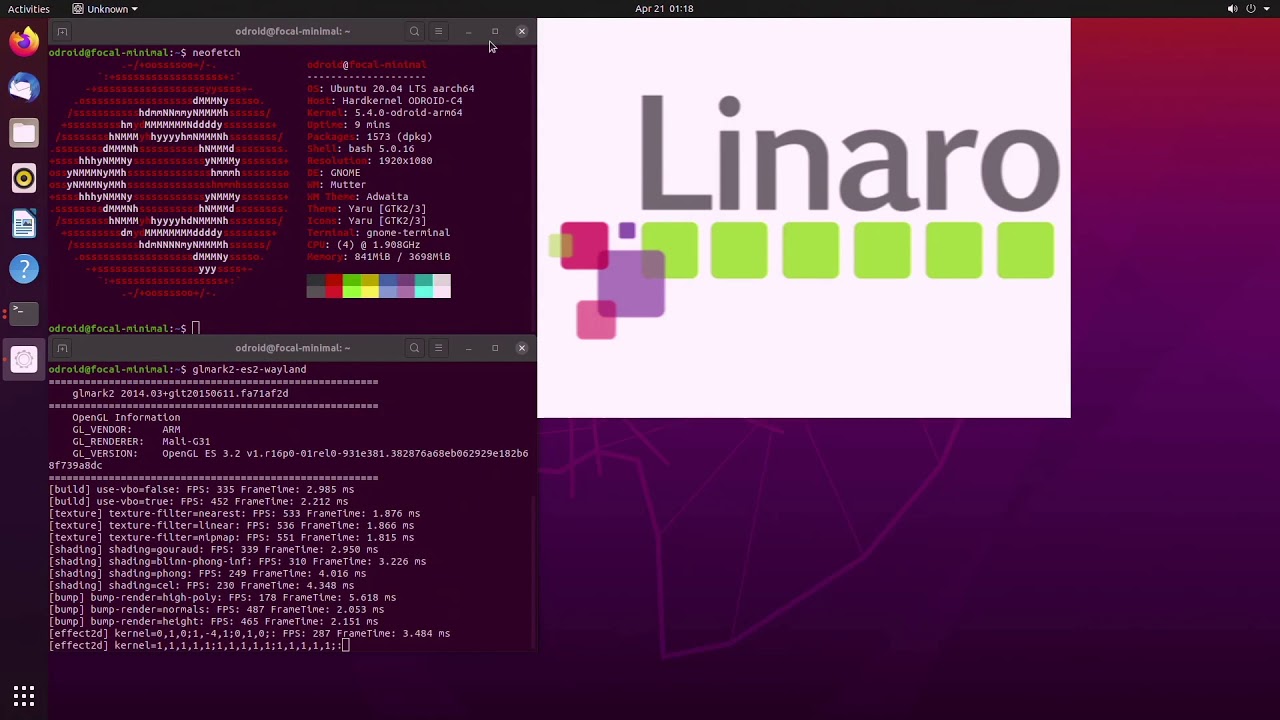Image resolution: width=1280 pixels, height=720 pixels.
Task: Click the 'bump-render=normals' result line
Action: click(x=216, y=609)
